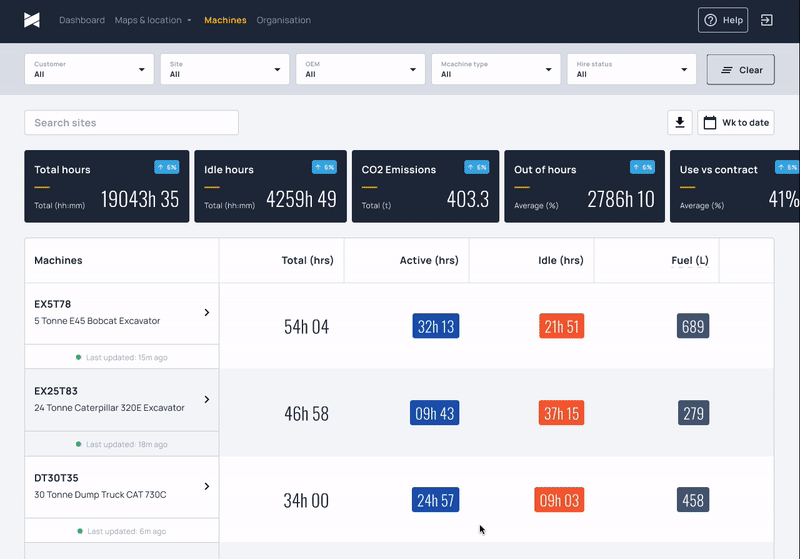Open the Customer filter dropdown
Viewport: 800px width, 559px height.
click(x=89, y=69)
